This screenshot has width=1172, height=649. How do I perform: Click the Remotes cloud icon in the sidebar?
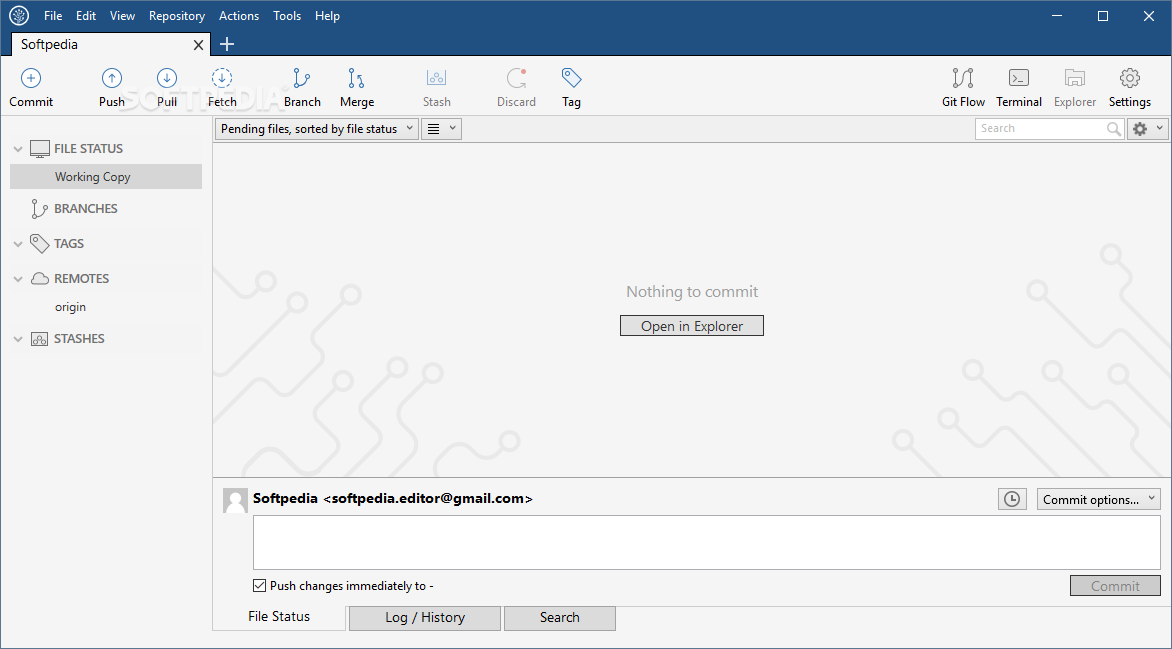[x=40, y=278]
